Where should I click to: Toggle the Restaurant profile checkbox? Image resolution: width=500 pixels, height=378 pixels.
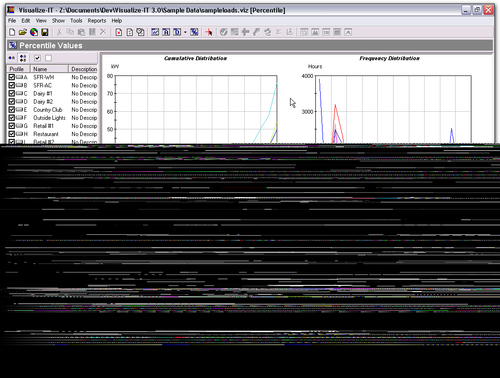pos(12,134)
